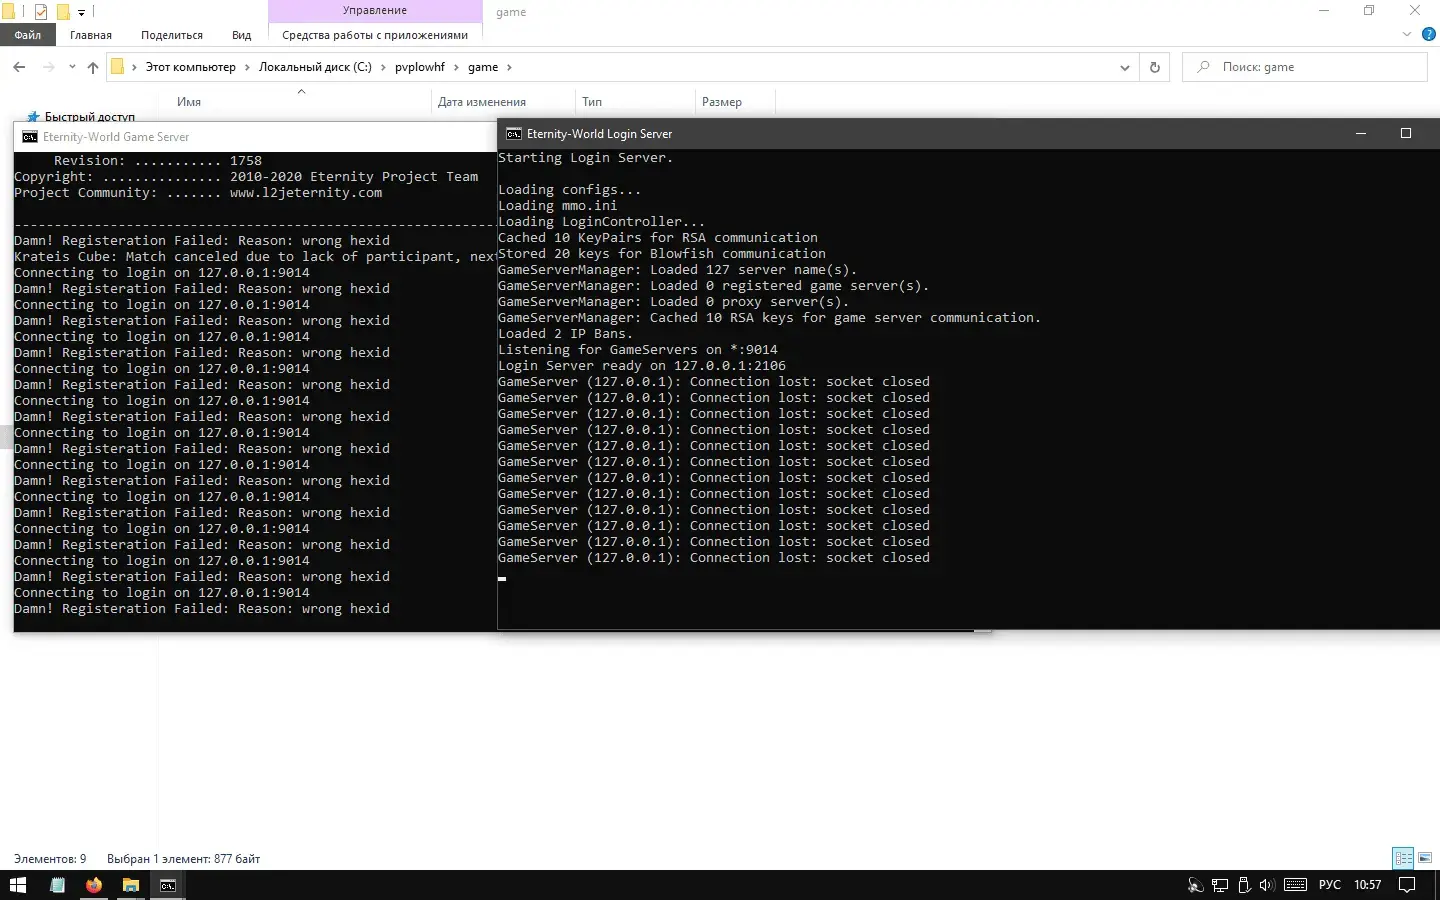Open Explorer help question mark
This screenshot has height=900, width=1440.
click(x=1429, y=35)
